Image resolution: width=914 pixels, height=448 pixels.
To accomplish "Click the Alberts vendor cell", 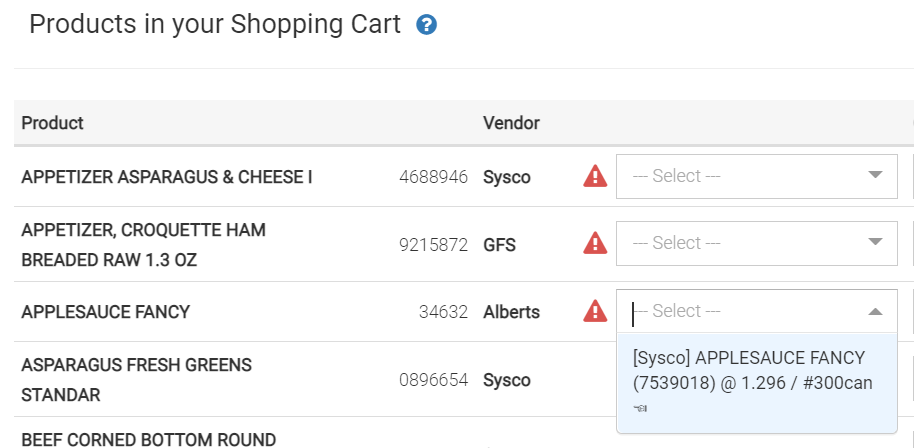I will [x=511, y=312].
